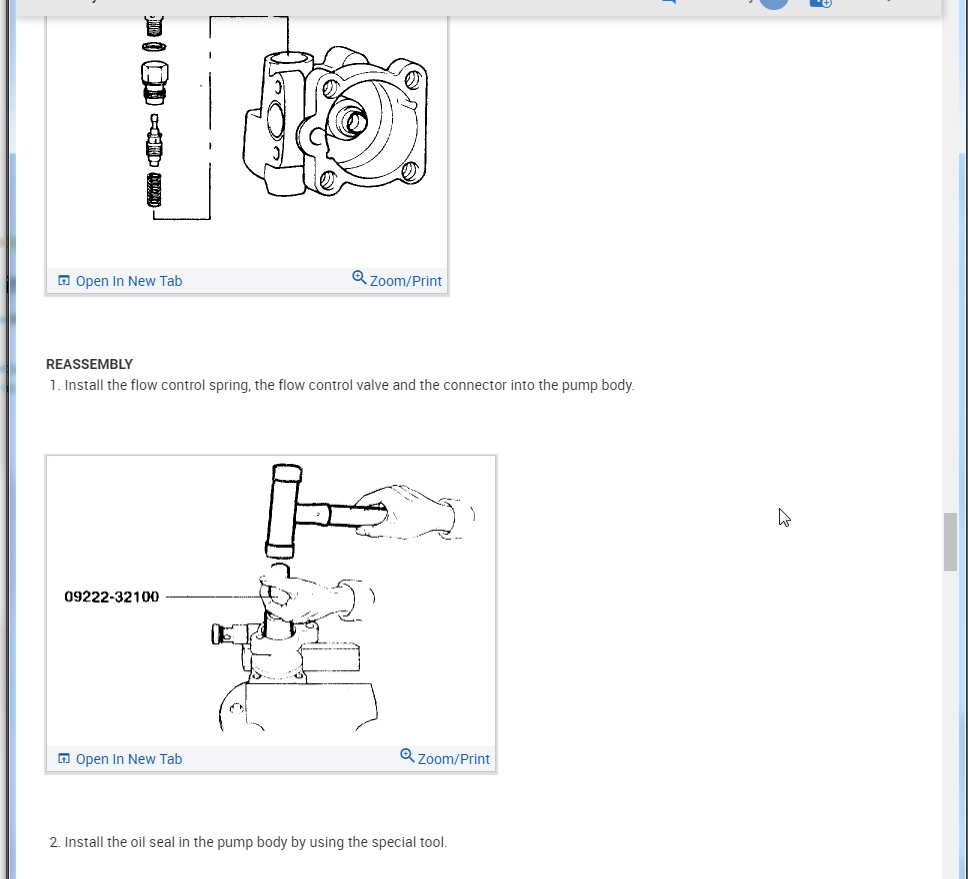Click step 2 text about installing oil seal
This screenshot has width=968, height=879.
[x=256, y=842]
